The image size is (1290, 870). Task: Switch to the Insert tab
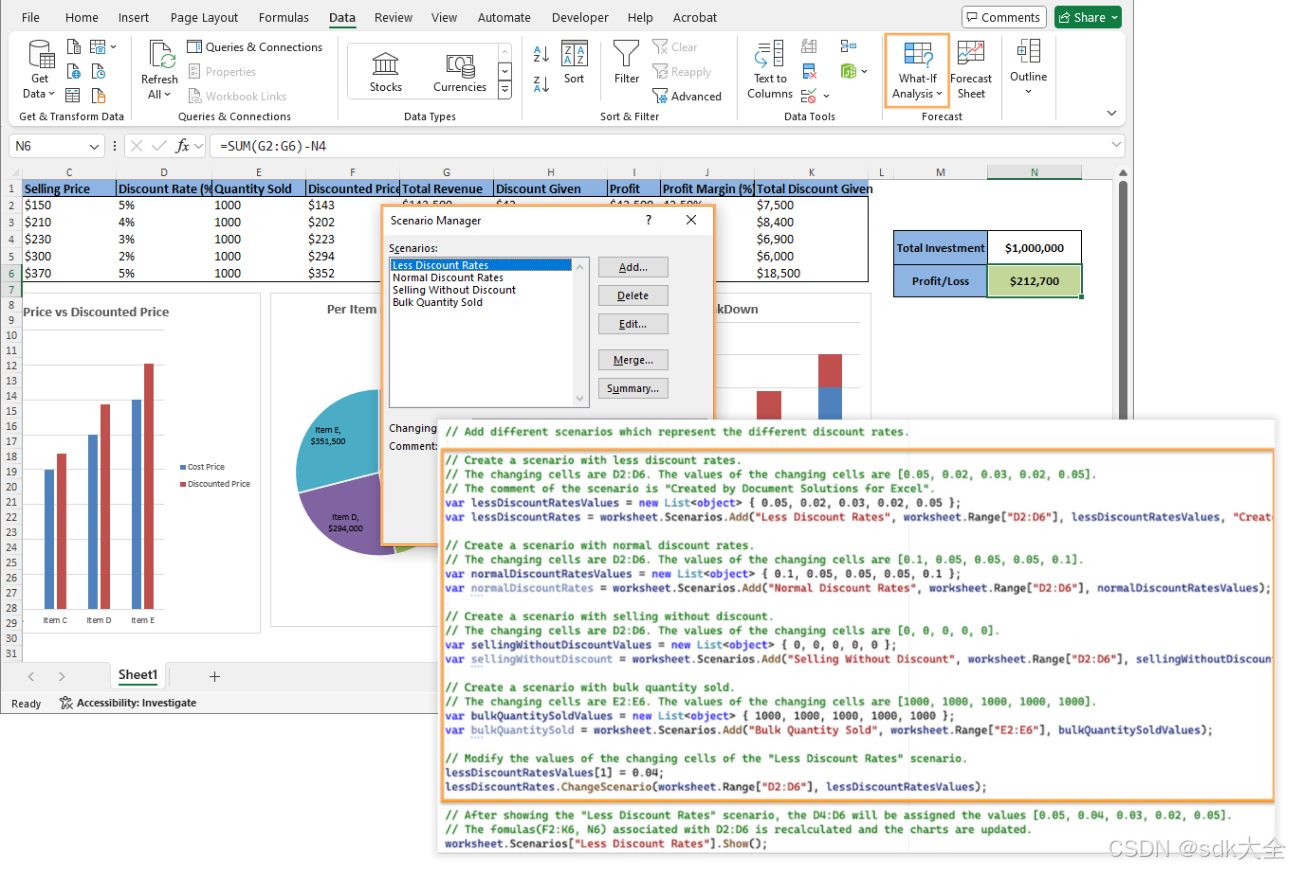pyautogui.click(x=134, y=17)
